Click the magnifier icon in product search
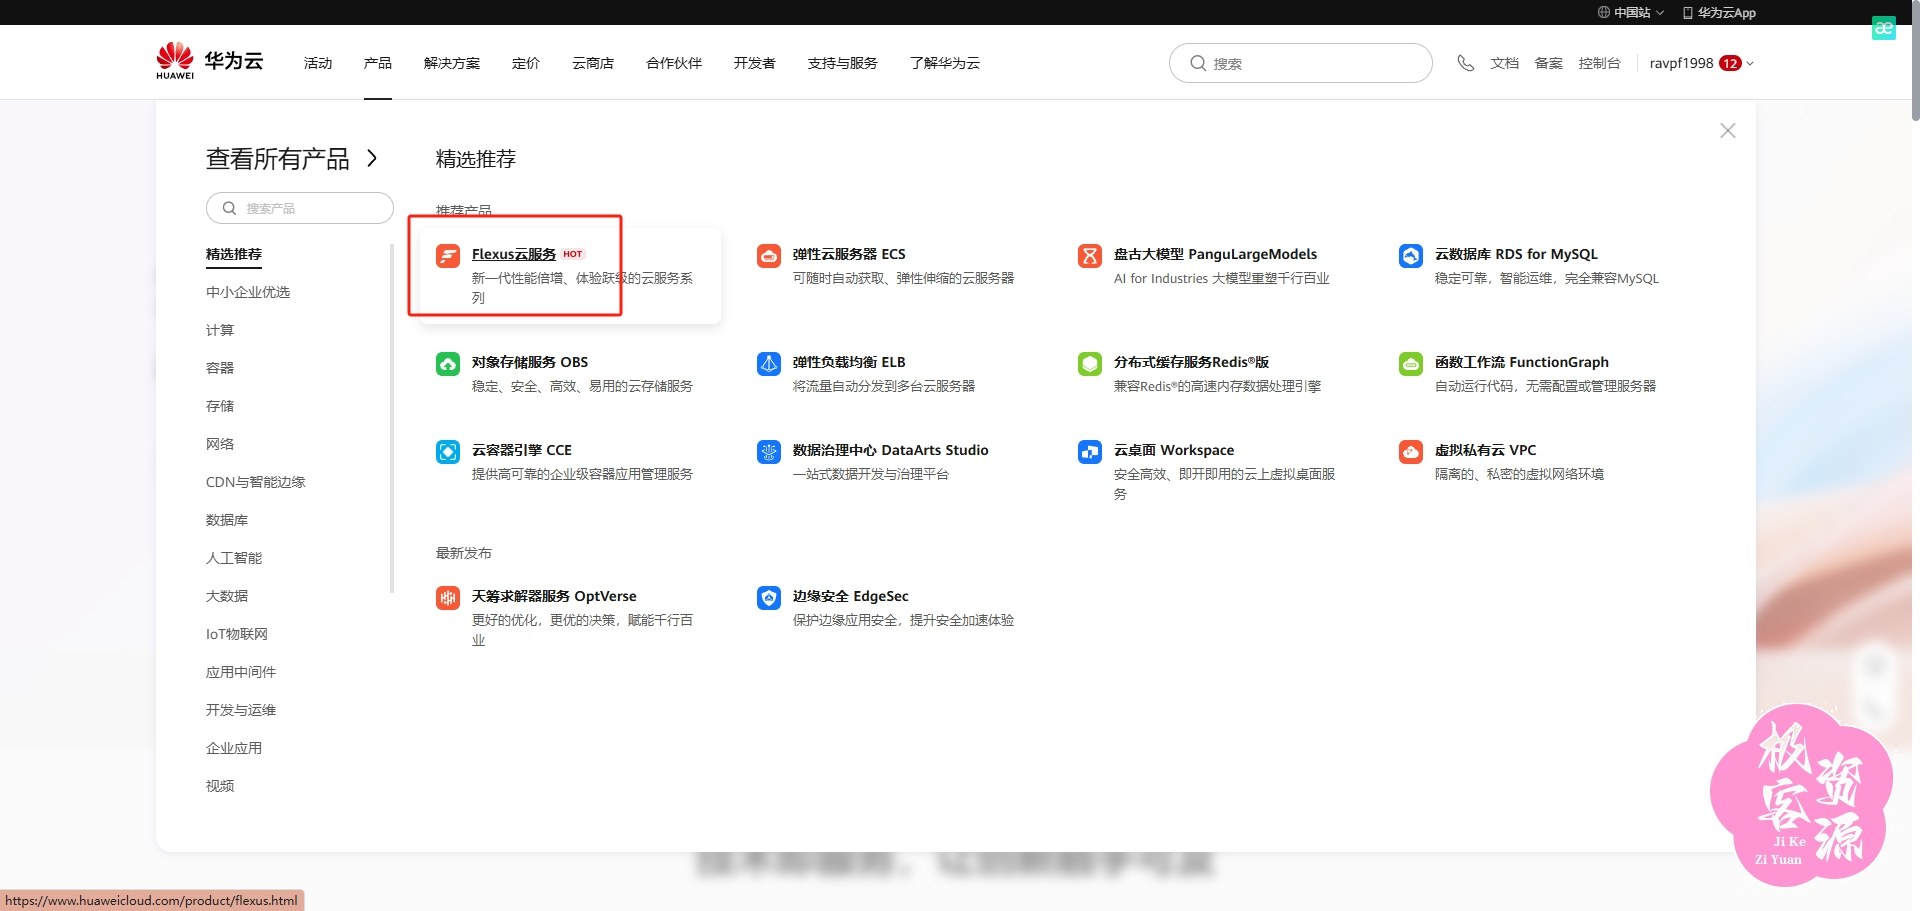This screenshot has width=1920, height=911. (x=229, y=208)
